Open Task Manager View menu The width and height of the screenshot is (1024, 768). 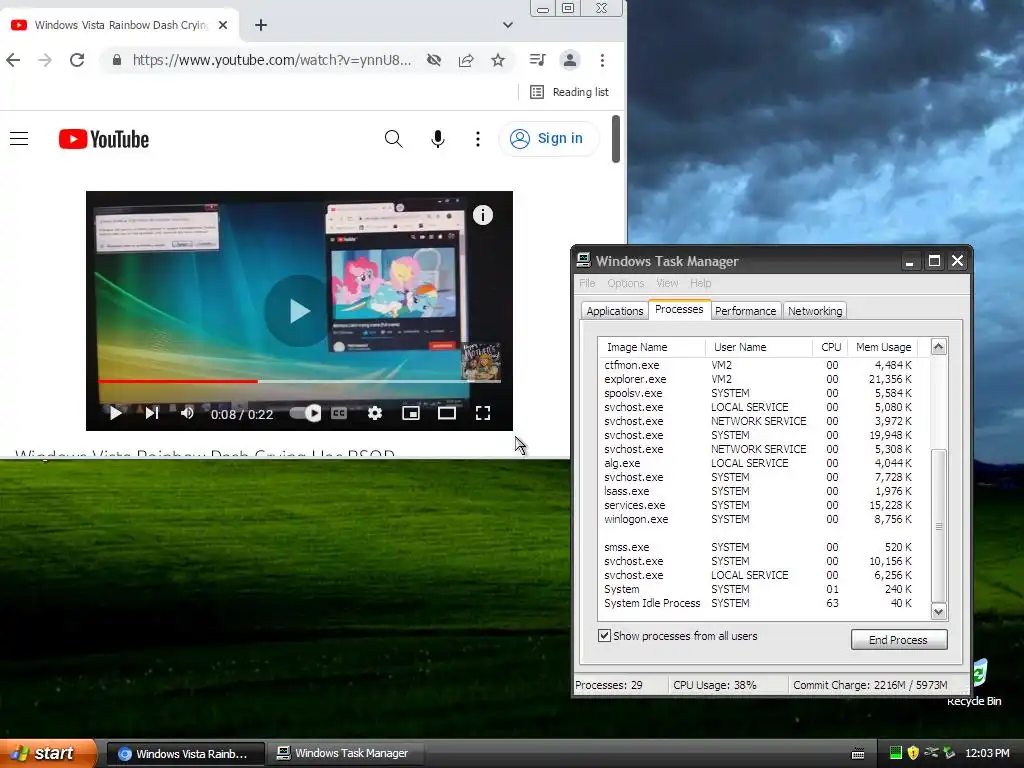(x=667, y=283)
